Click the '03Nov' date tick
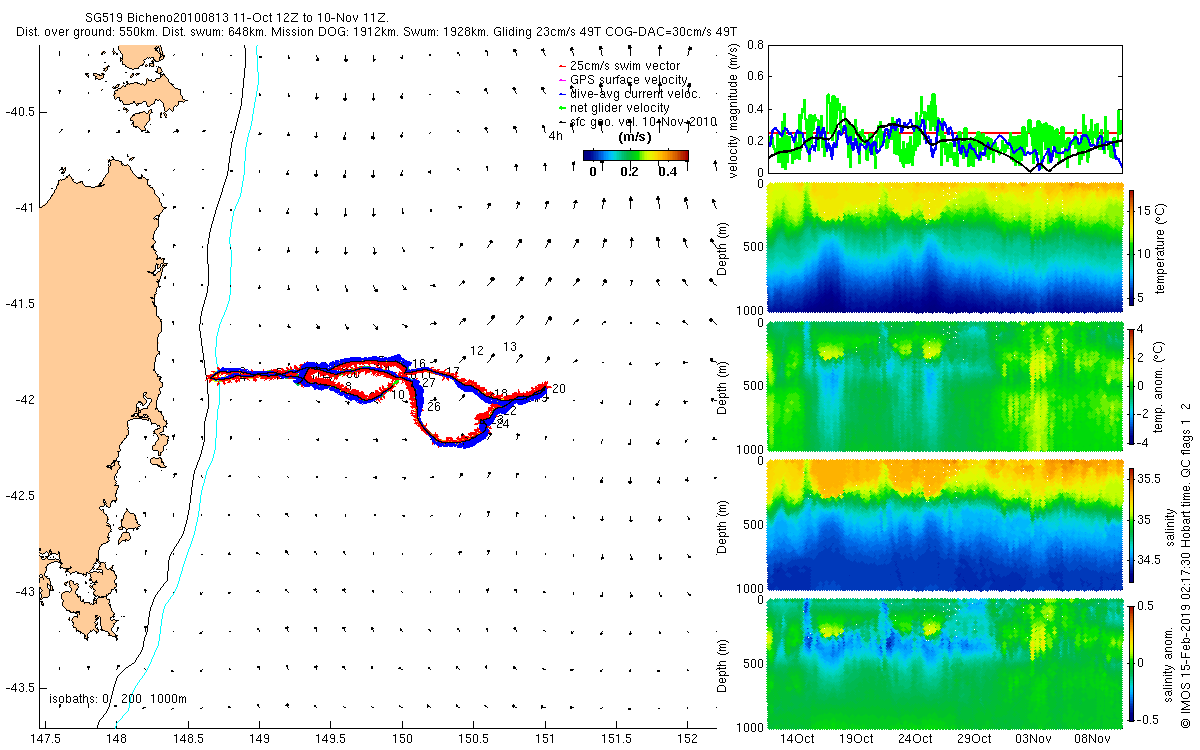The image size is (1200, 750). coord(1033,739)
